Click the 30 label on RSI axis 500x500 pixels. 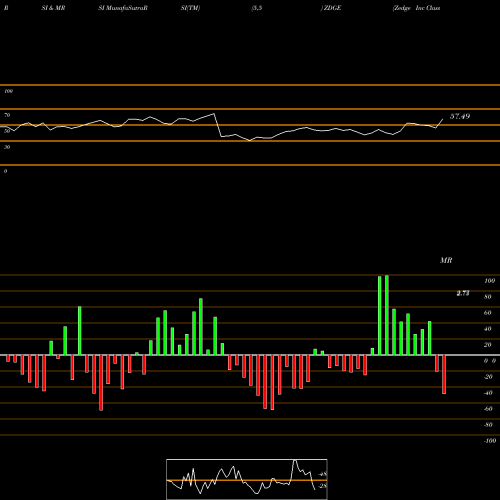click(7, 147)
